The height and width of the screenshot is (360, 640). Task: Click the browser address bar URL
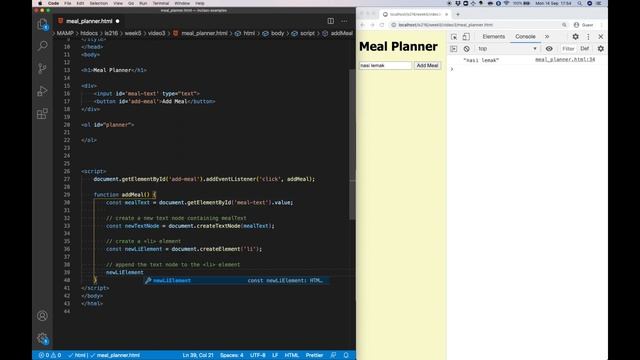click(445, 25)
